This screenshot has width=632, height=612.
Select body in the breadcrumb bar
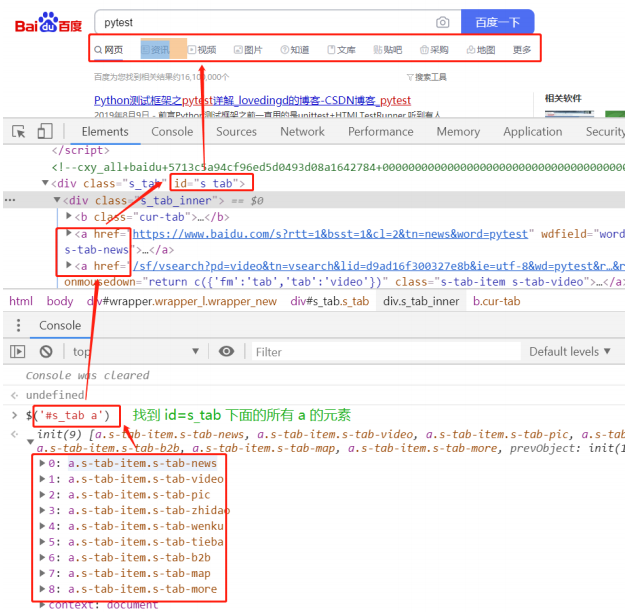point(60,301)
